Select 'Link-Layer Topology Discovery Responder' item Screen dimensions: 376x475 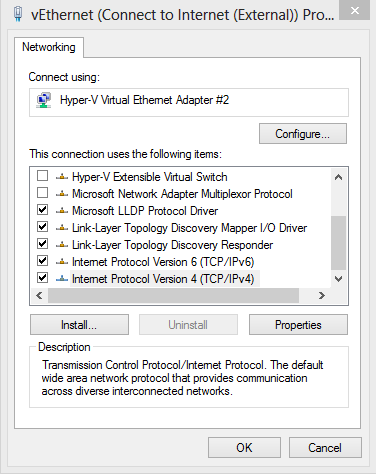point(172,245)
